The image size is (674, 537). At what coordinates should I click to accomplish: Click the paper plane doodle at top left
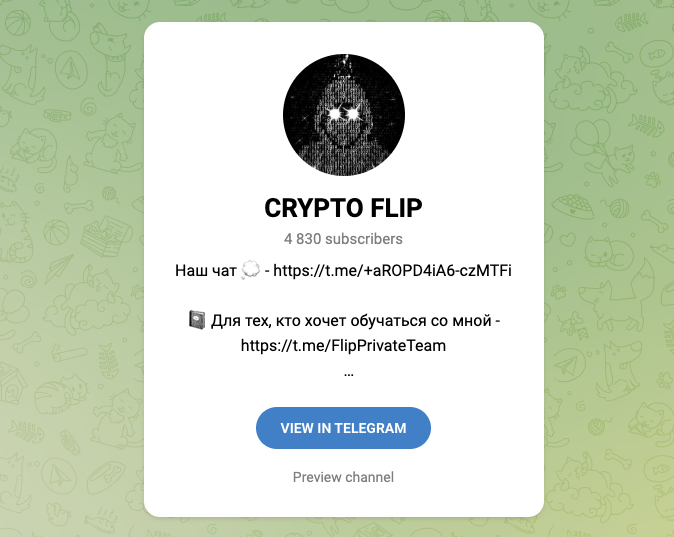coord(71,69)
